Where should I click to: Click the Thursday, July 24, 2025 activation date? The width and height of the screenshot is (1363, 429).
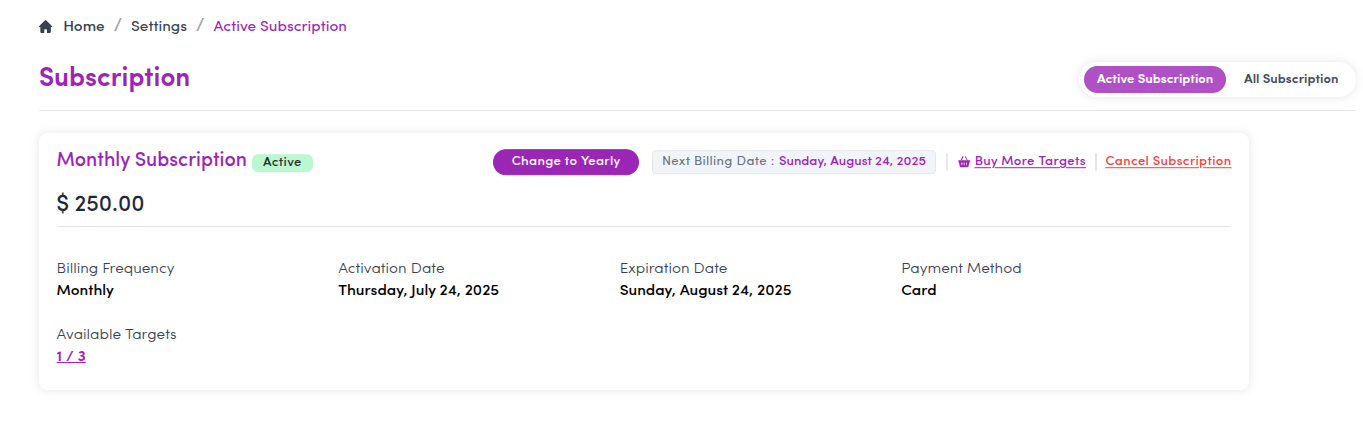pos(419,290)
